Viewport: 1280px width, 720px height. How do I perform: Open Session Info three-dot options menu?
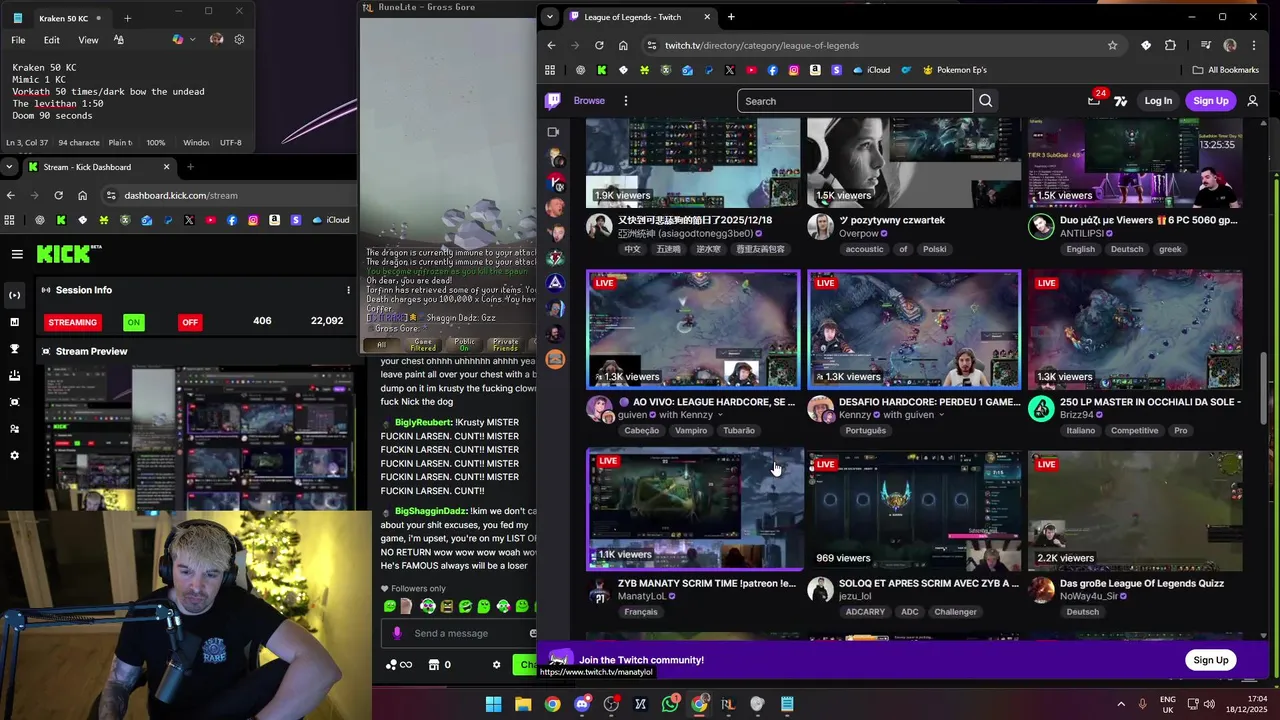tap(348, 290)
